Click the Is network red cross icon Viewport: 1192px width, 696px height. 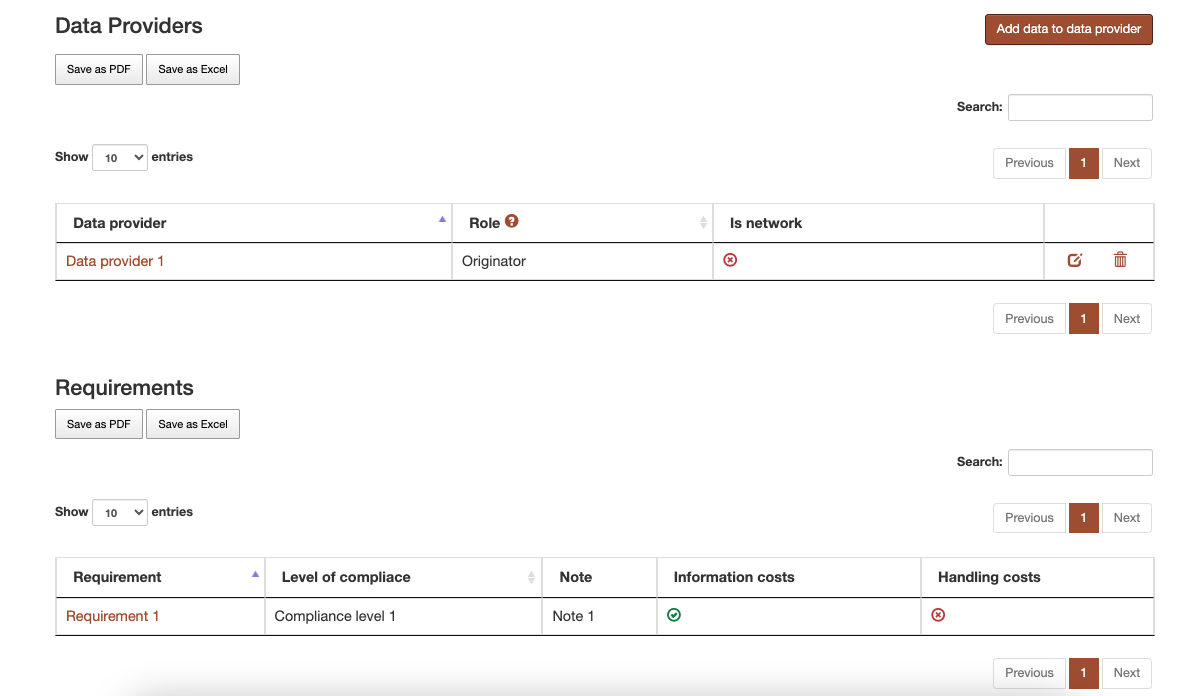point(730,260)
